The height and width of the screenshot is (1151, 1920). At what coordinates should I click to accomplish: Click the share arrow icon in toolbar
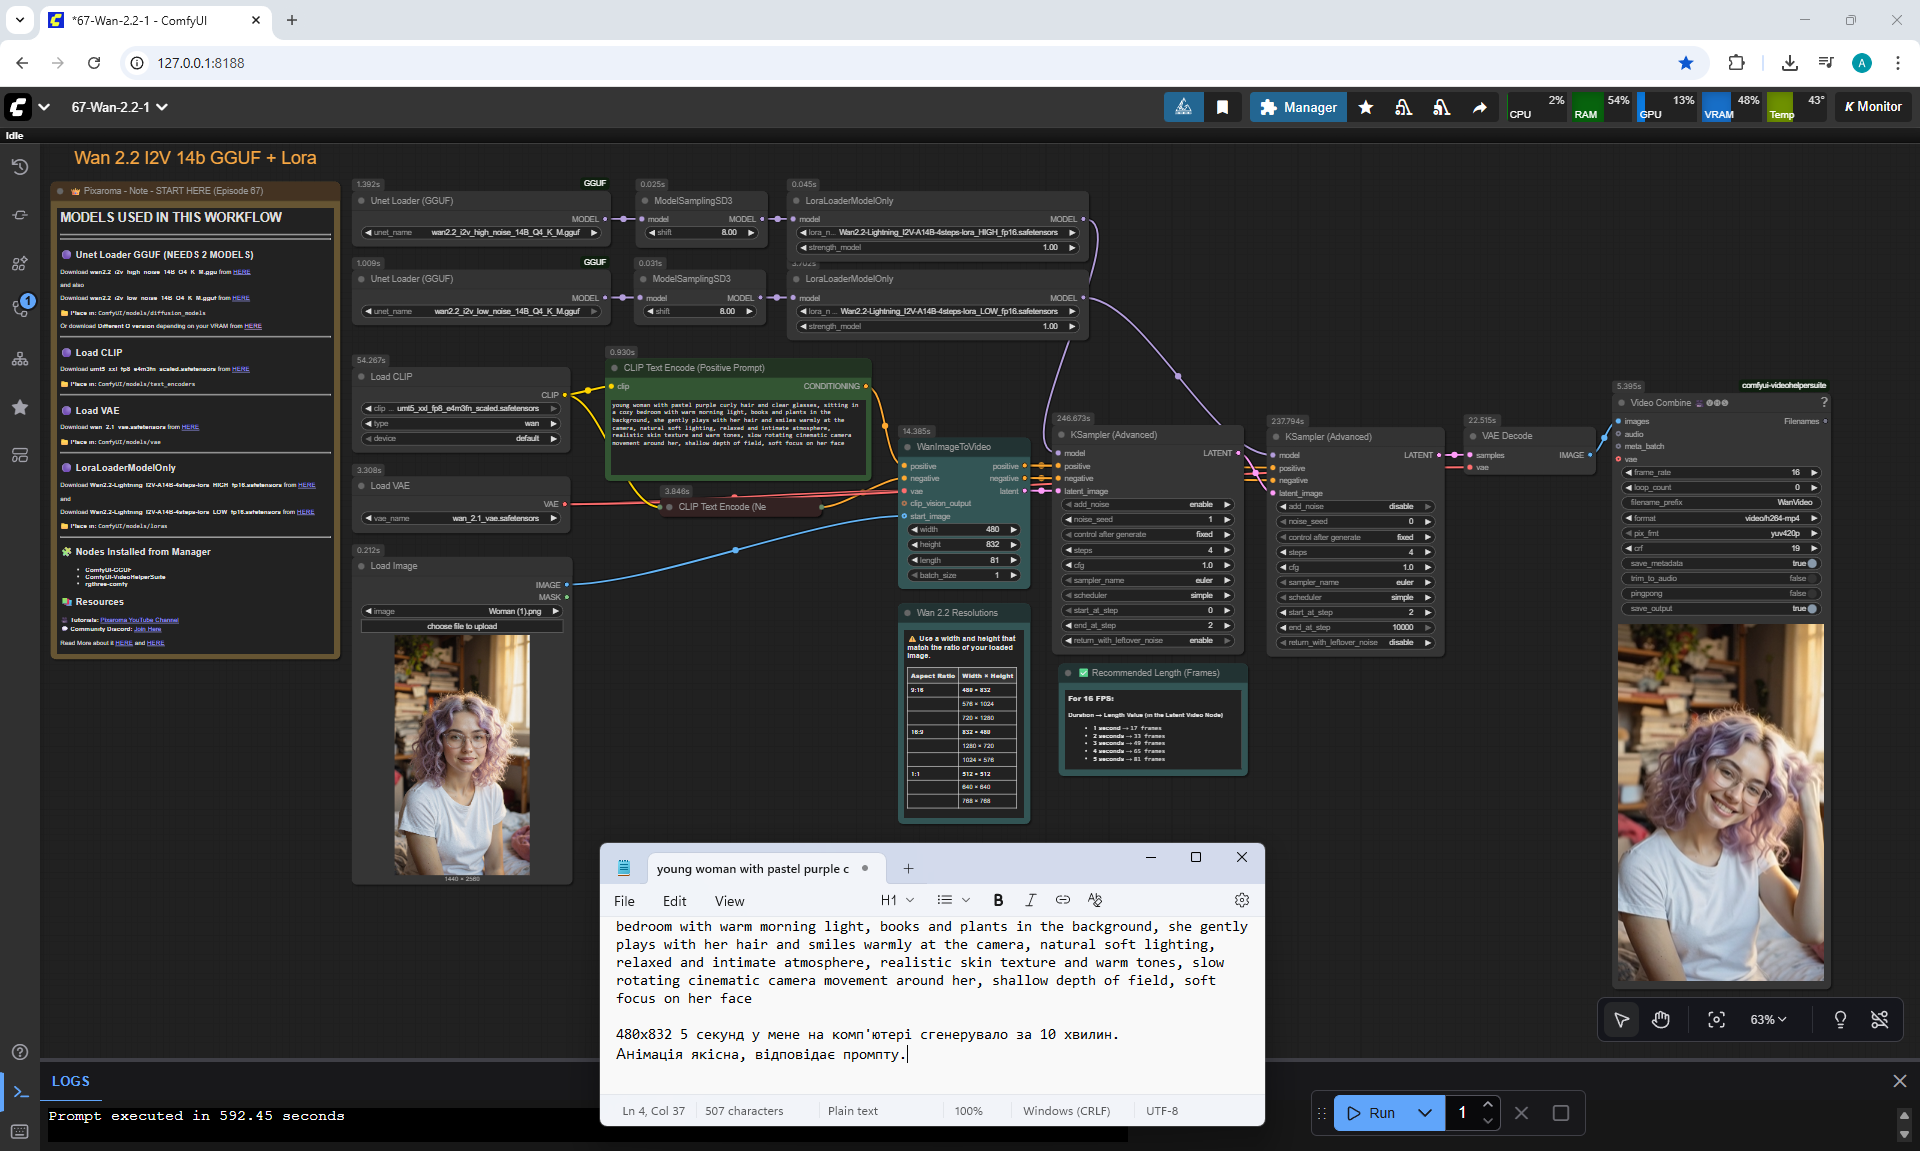[x=1479, y=107]
